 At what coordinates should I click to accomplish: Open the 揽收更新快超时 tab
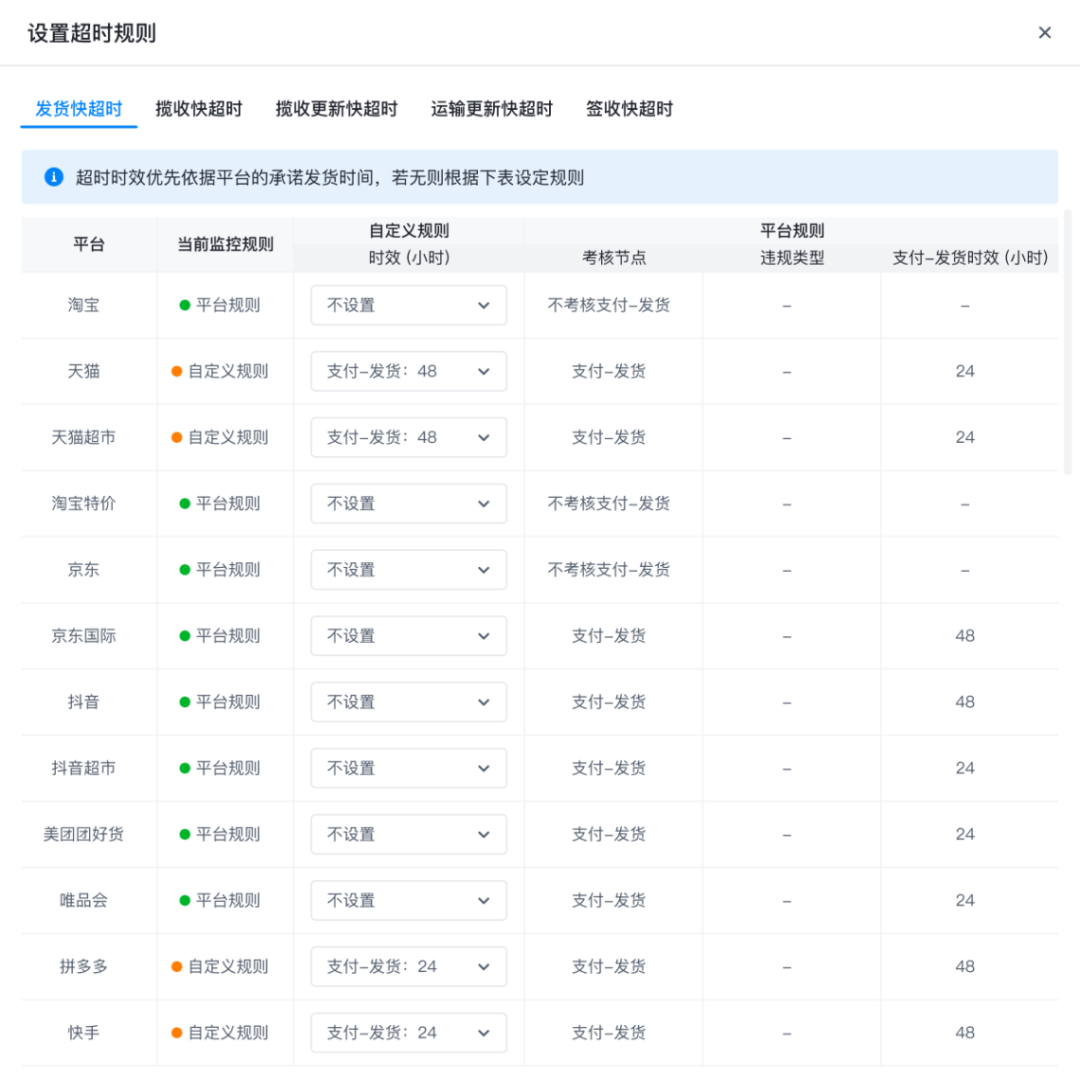click(x=337, y=109)
